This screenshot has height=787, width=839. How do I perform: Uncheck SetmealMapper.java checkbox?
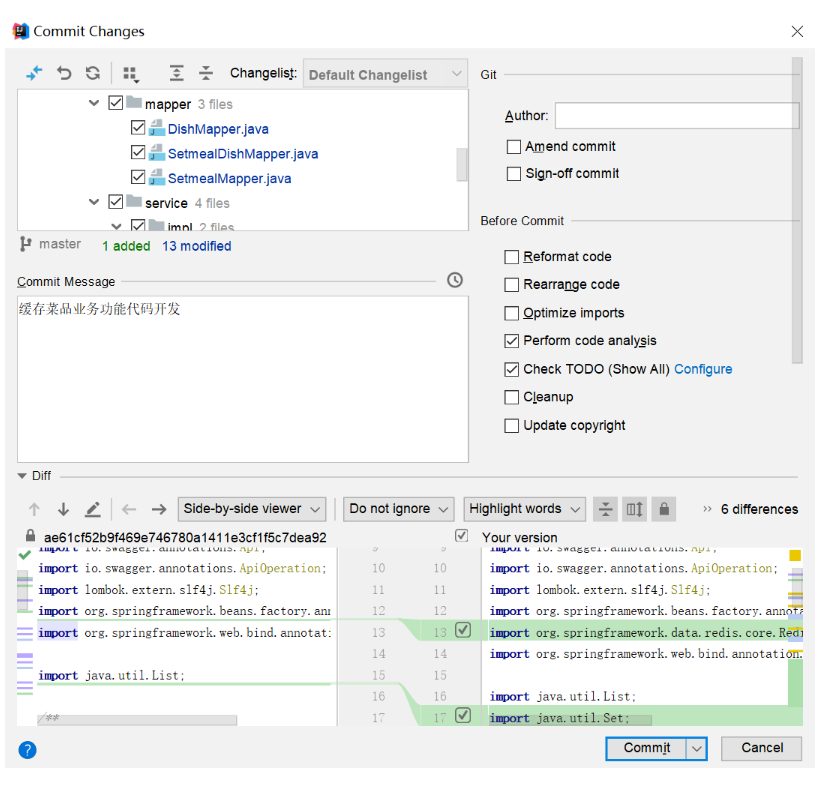click(138, 177)
